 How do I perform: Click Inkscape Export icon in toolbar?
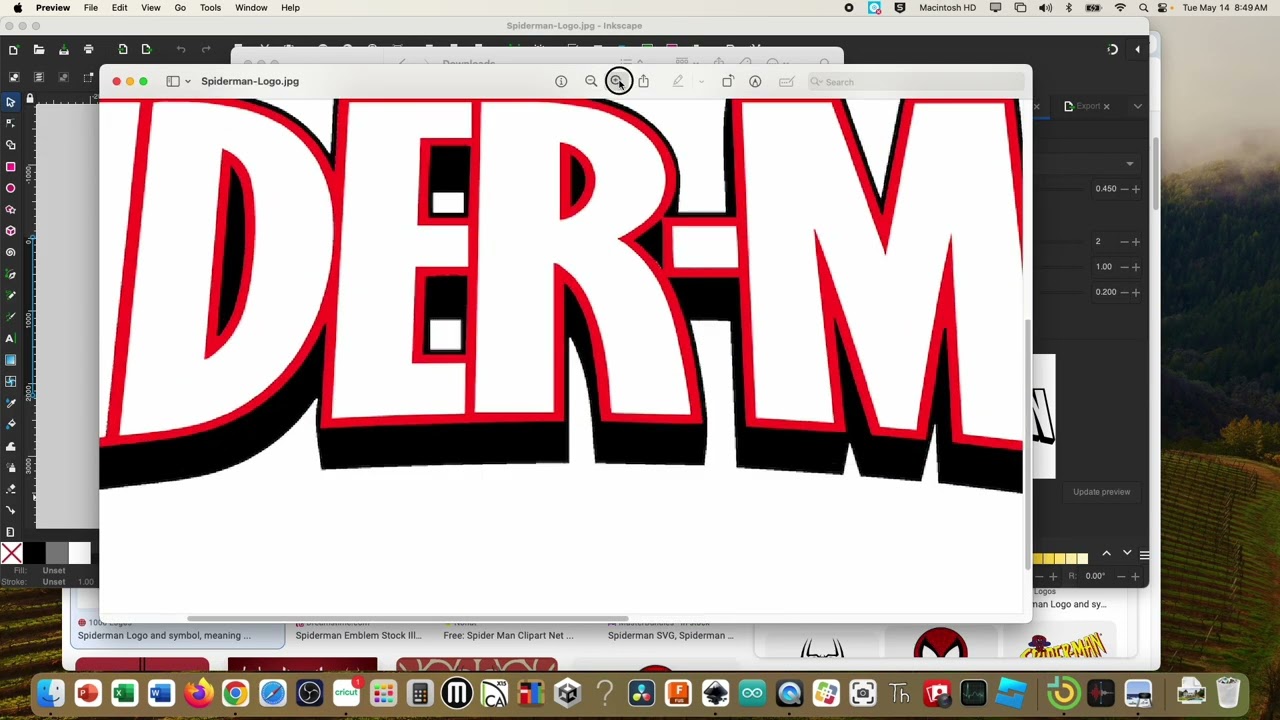tap(146, 49)
